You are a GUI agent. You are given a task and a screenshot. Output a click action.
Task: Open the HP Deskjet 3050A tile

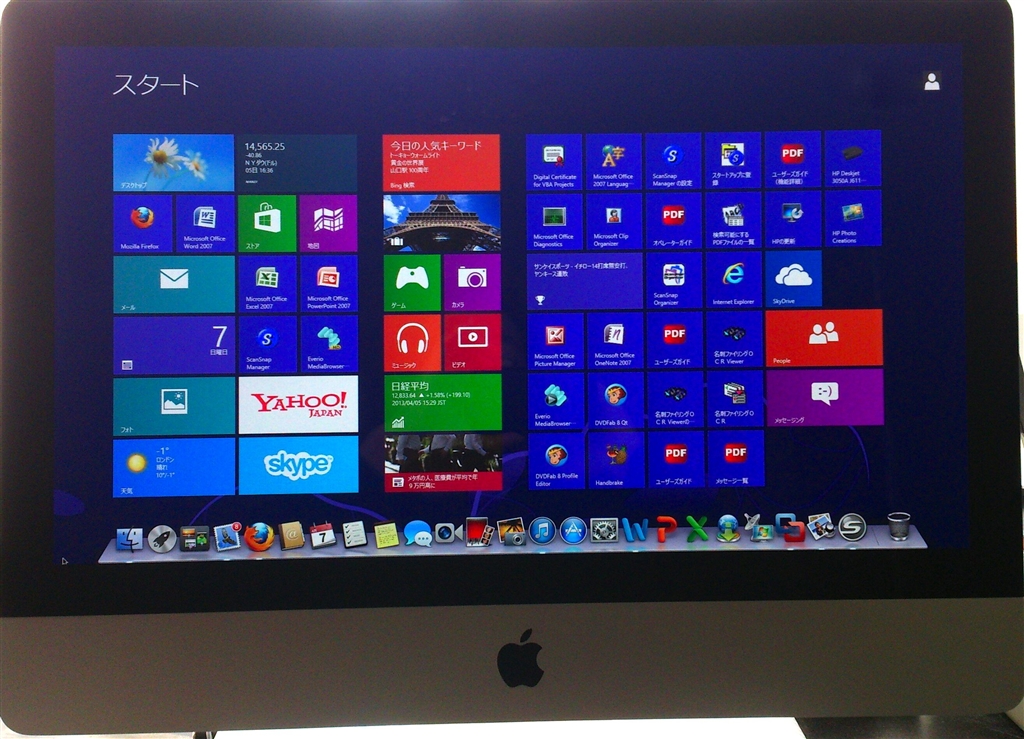(852, 159)
